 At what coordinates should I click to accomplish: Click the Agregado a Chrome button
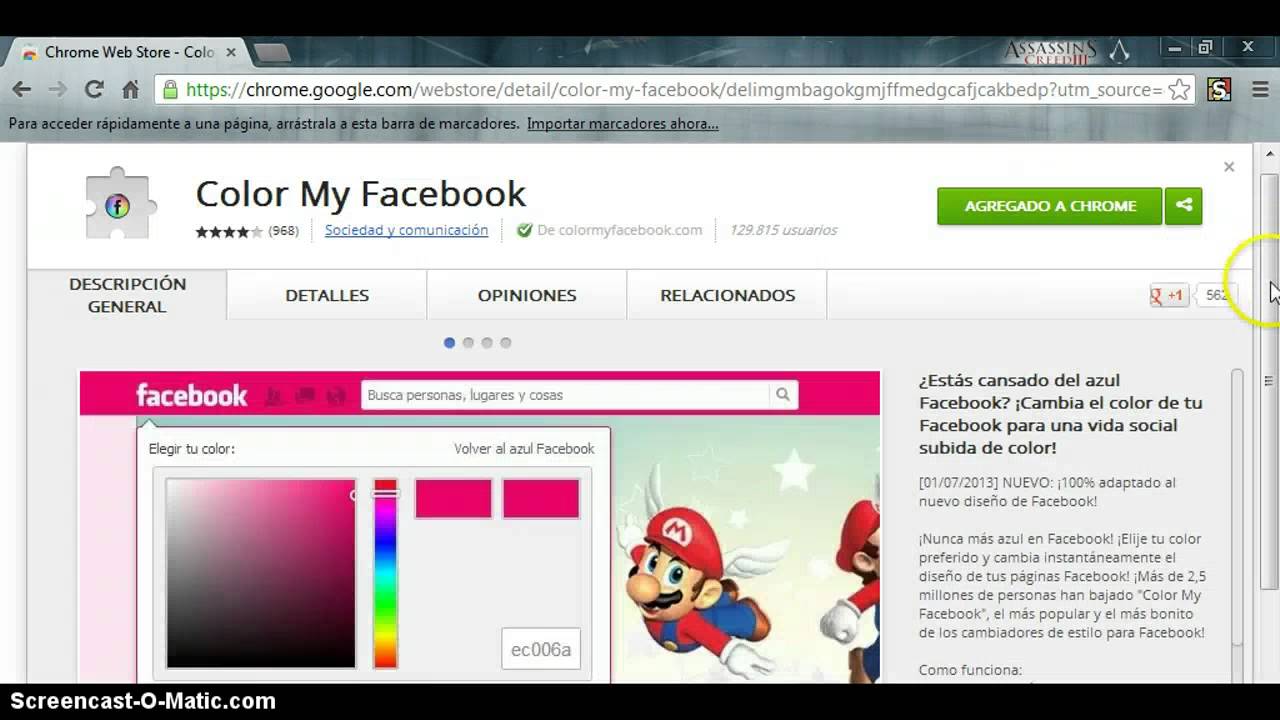pyautogui.click(x=1050, y=206)
